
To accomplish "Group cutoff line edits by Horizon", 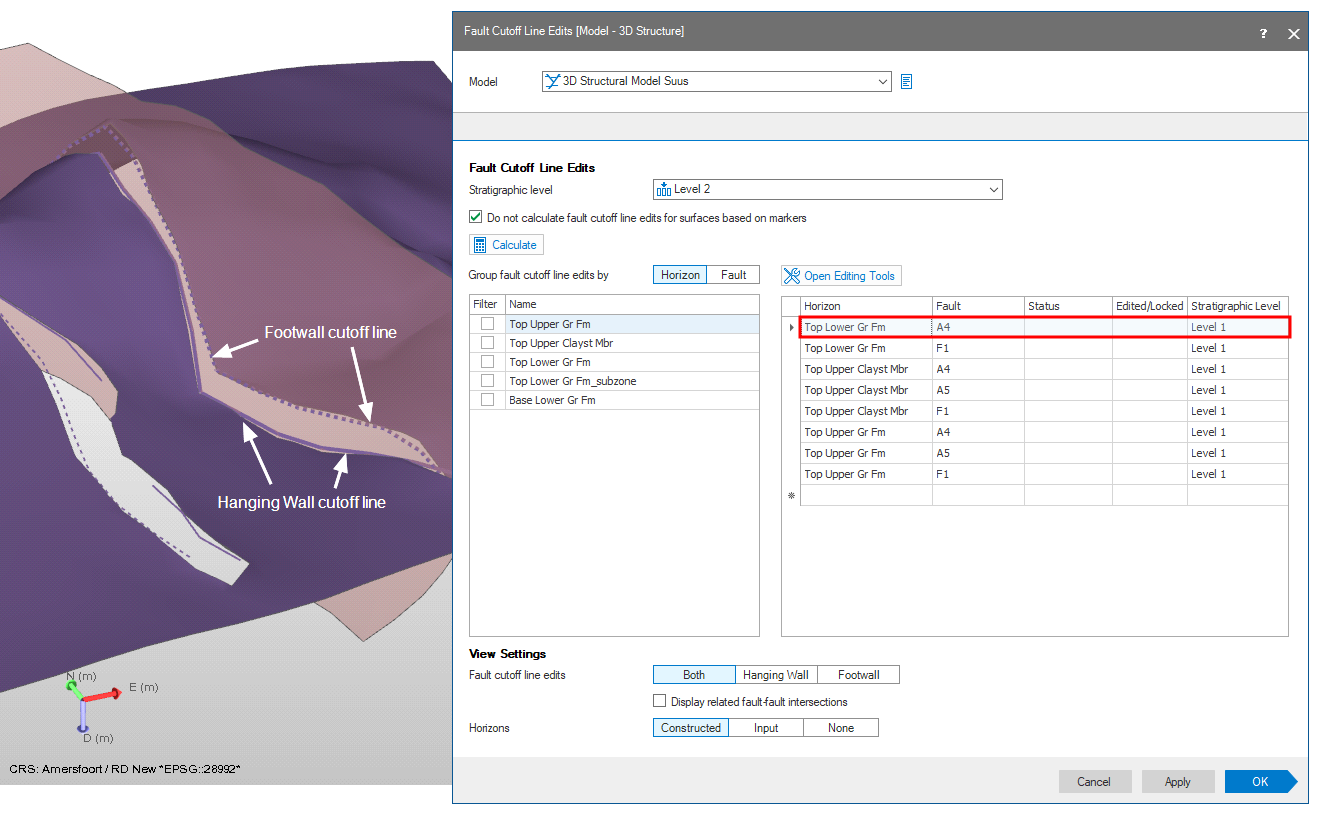I will tap(680, 274).
